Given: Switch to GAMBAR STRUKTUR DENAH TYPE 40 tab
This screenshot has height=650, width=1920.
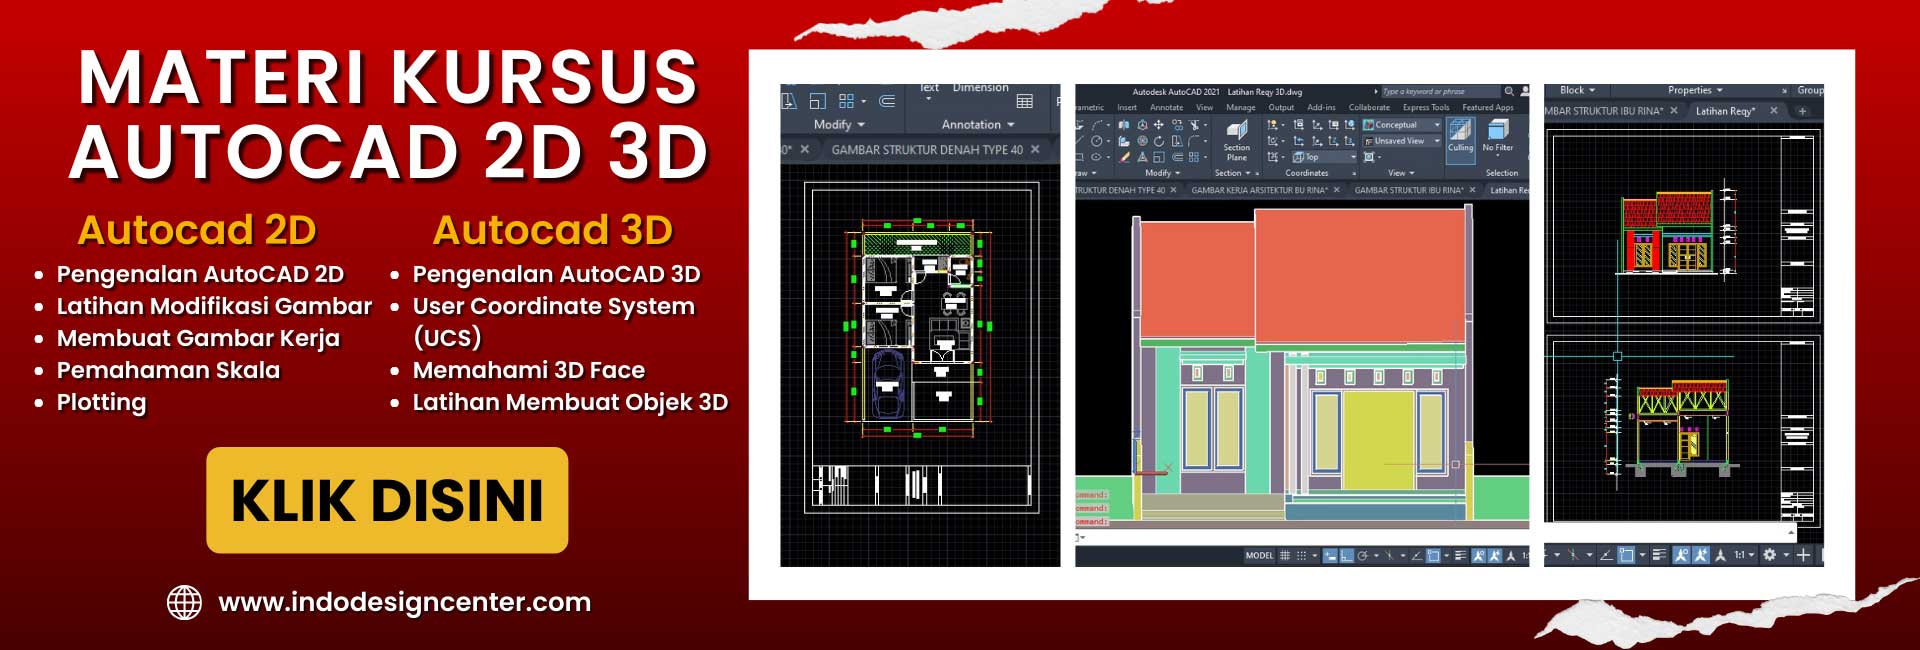Looking at the screenshot, I should pyautogui.click(x=927, y=150).
